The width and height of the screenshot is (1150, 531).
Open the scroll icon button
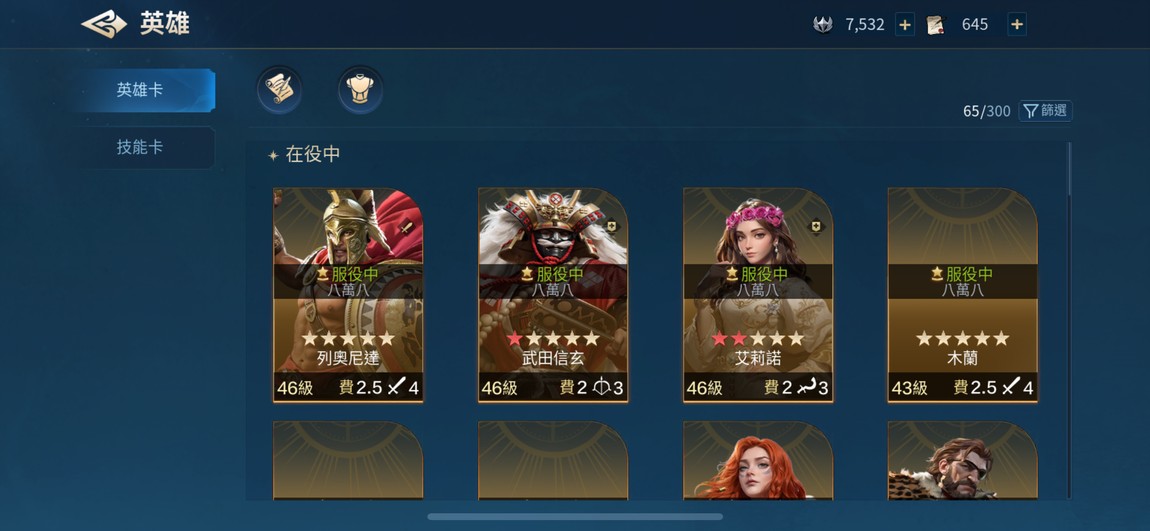pyautogui.click(x=279, y=89)
